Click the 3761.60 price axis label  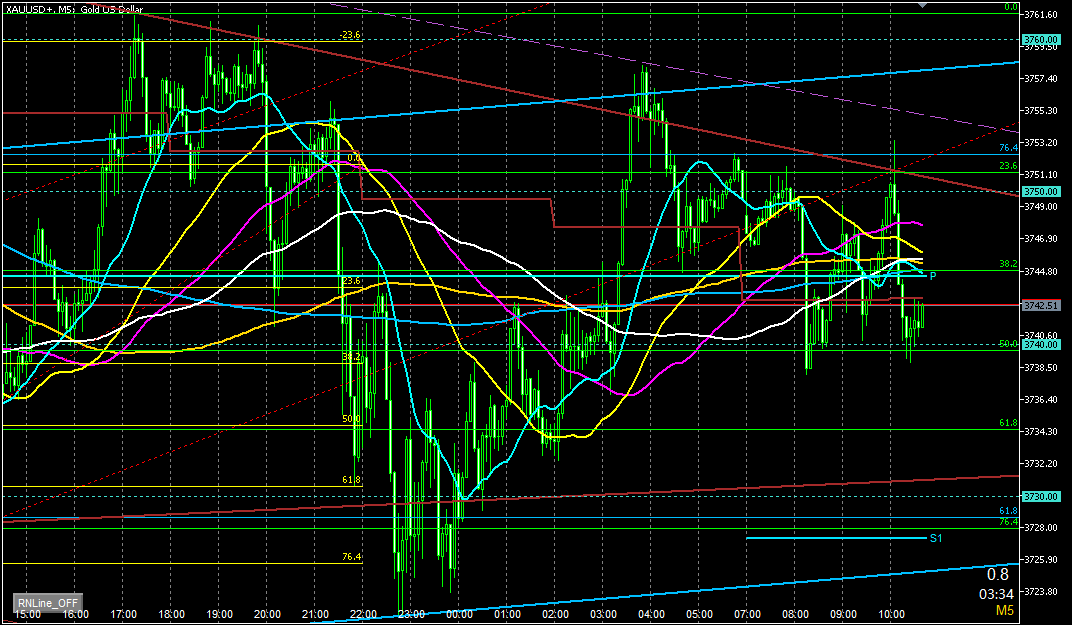pos(1041,14)
